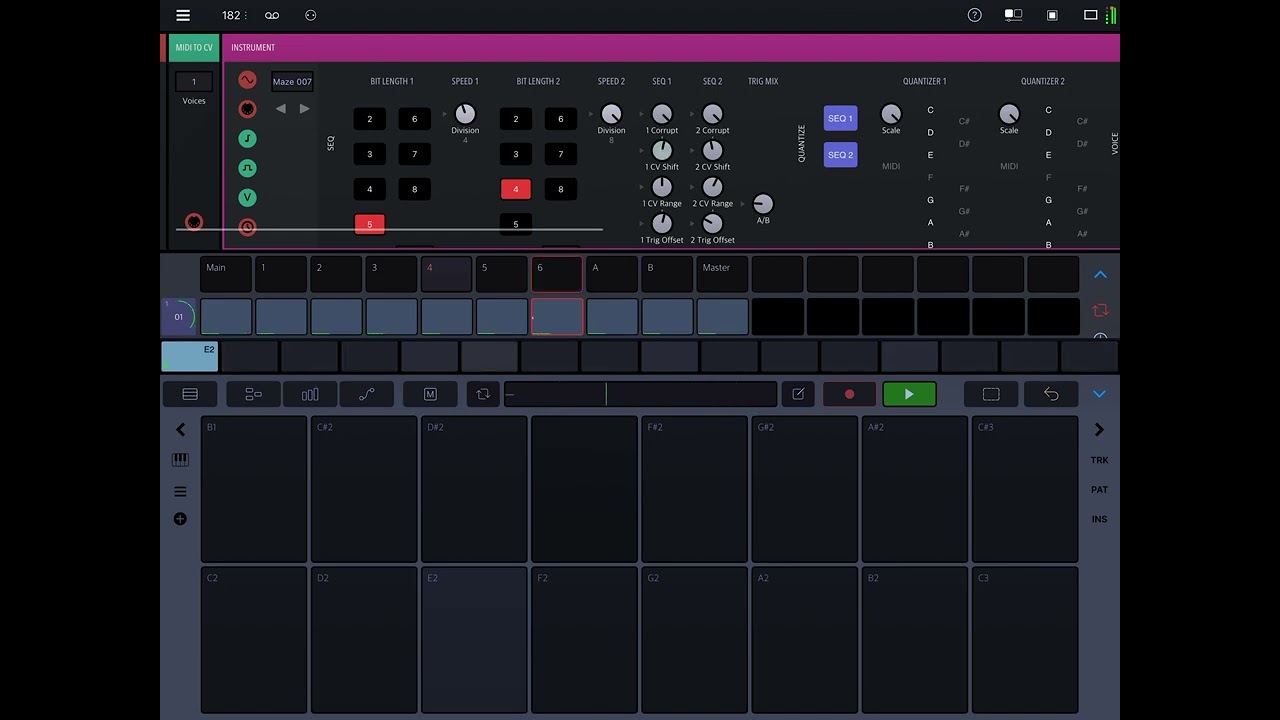Start playback with the green play button
The image size is (1280, 720).
click(909, 394)
